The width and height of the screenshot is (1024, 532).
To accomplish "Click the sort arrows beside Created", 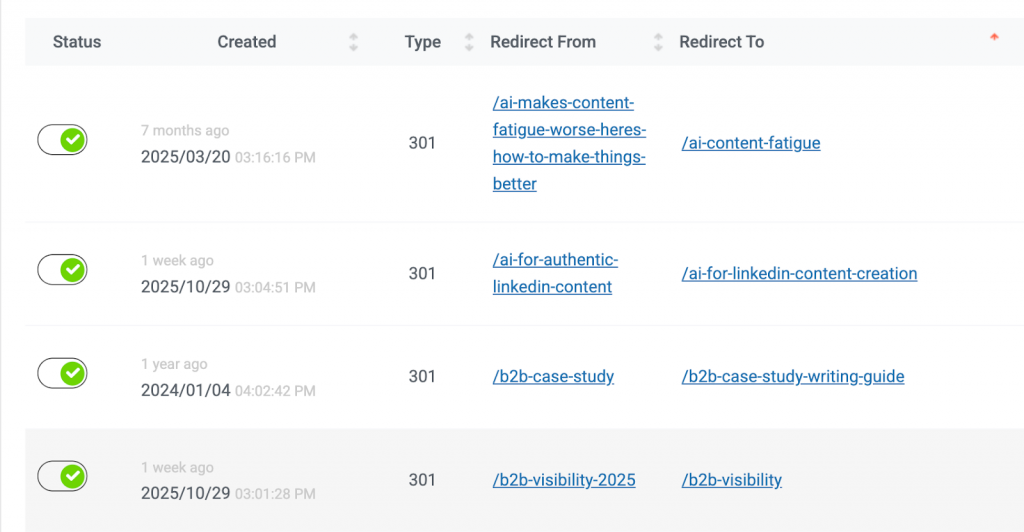I will 353,42.
